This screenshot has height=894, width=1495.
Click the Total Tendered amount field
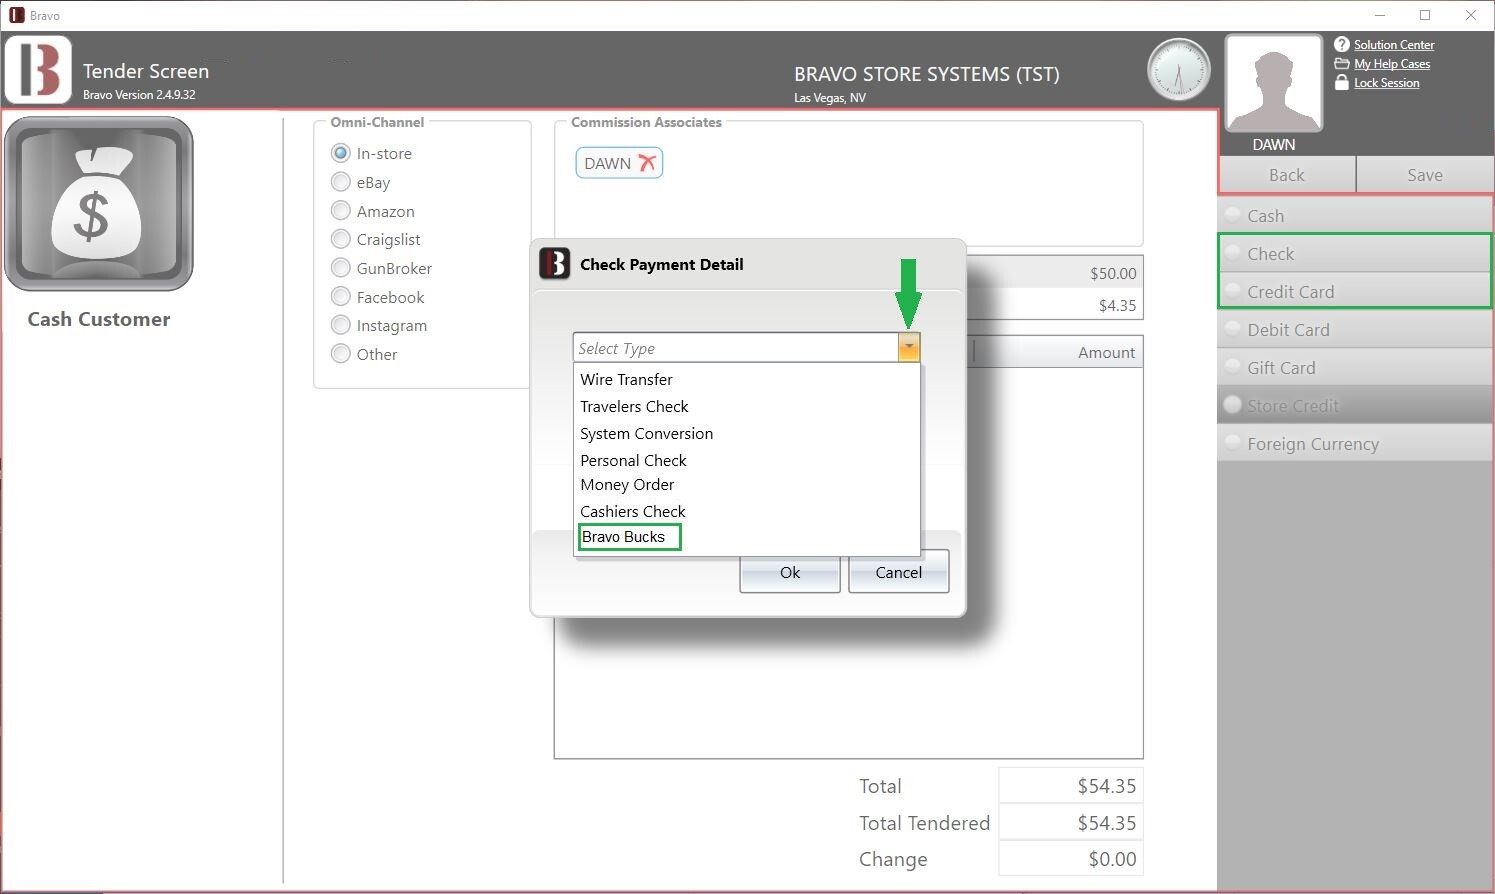point(1070,822)
